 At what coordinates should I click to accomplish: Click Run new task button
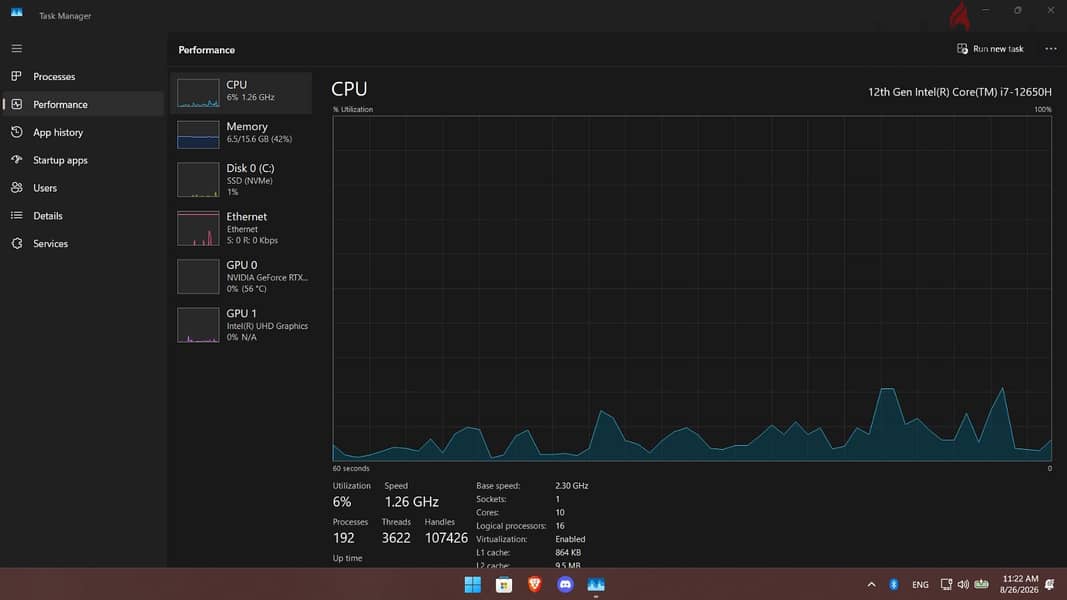pyautogui.click(x=990, y=49)
